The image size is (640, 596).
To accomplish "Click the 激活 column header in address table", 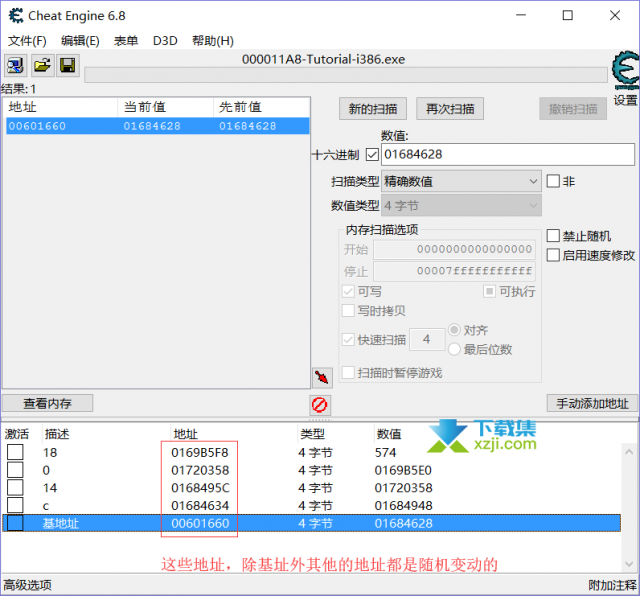I will [17, 434].
